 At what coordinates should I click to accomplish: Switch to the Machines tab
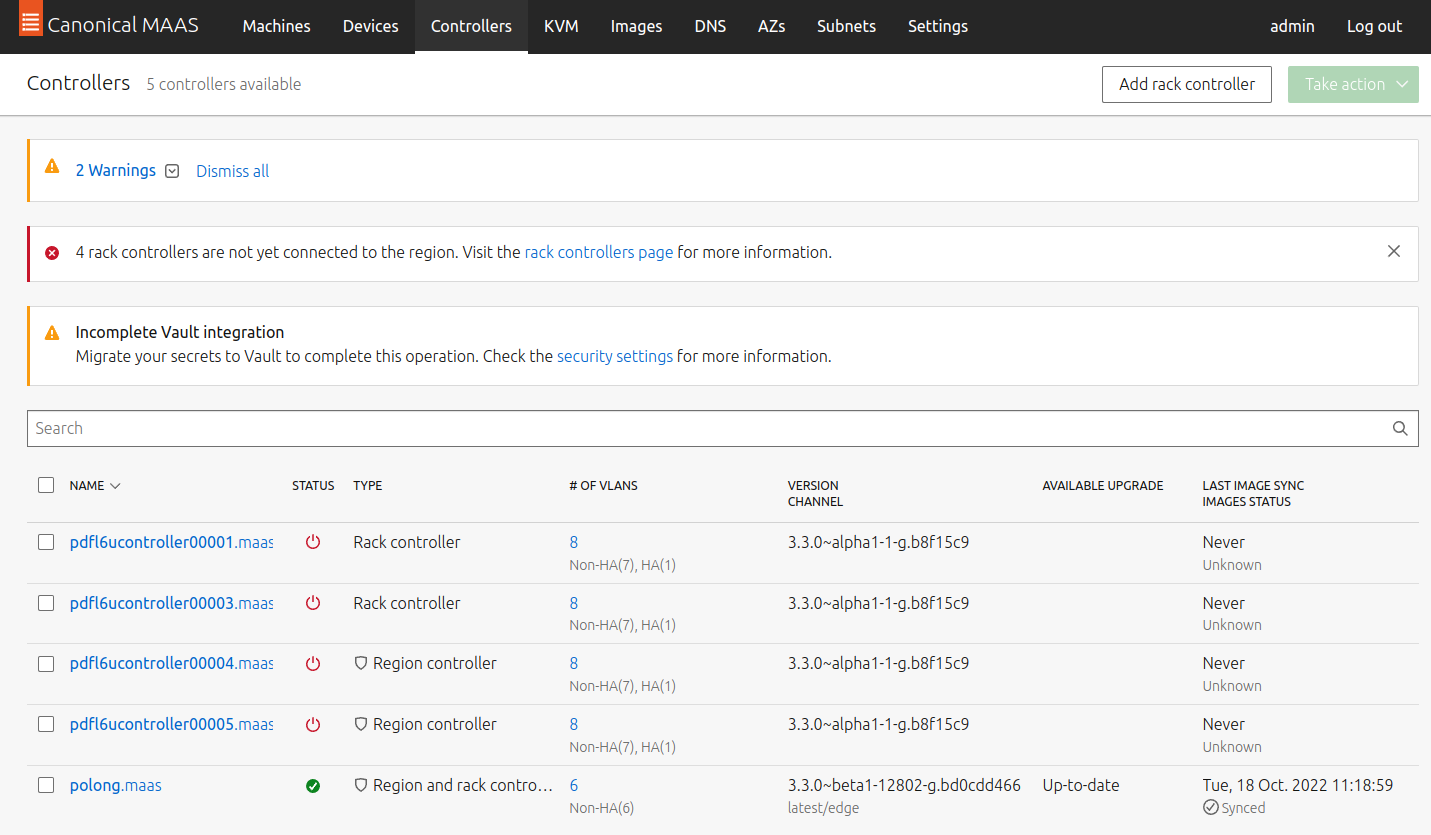click(x=276, y=26)
